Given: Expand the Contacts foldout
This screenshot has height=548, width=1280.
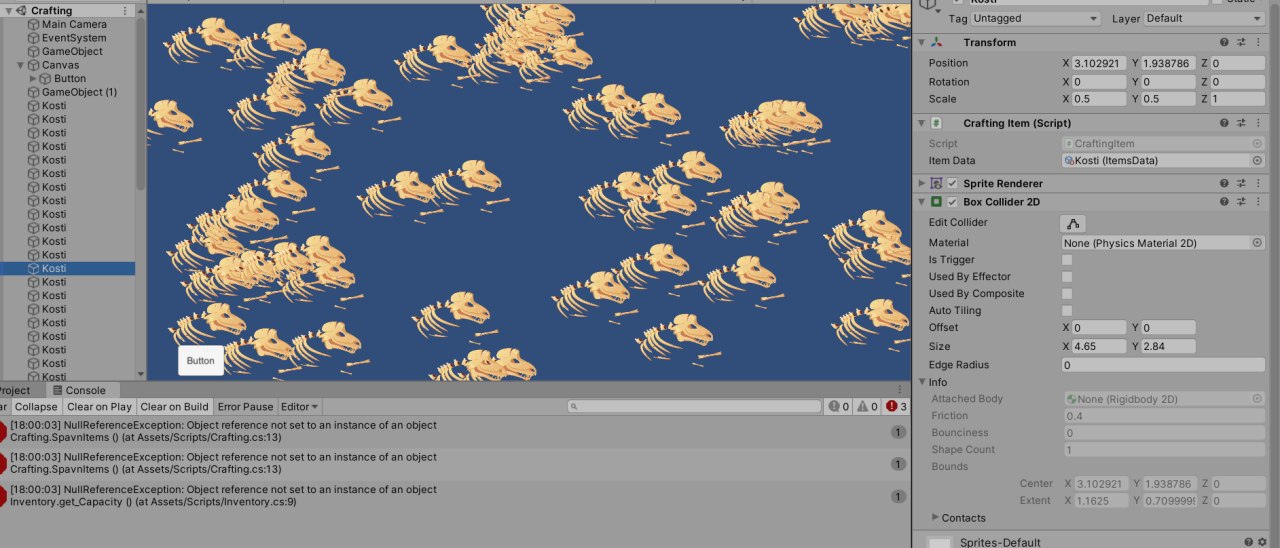Looking at the screenshot, I should click(x=935, y=518).
